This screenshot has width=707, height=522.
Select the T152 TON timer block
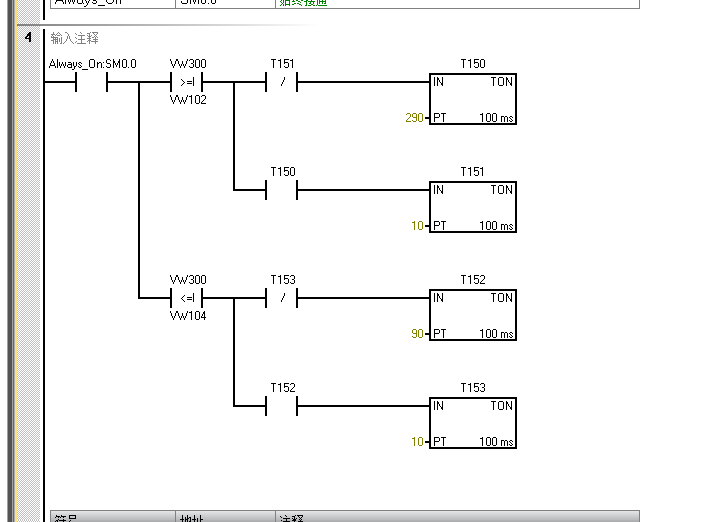(472, 316)
